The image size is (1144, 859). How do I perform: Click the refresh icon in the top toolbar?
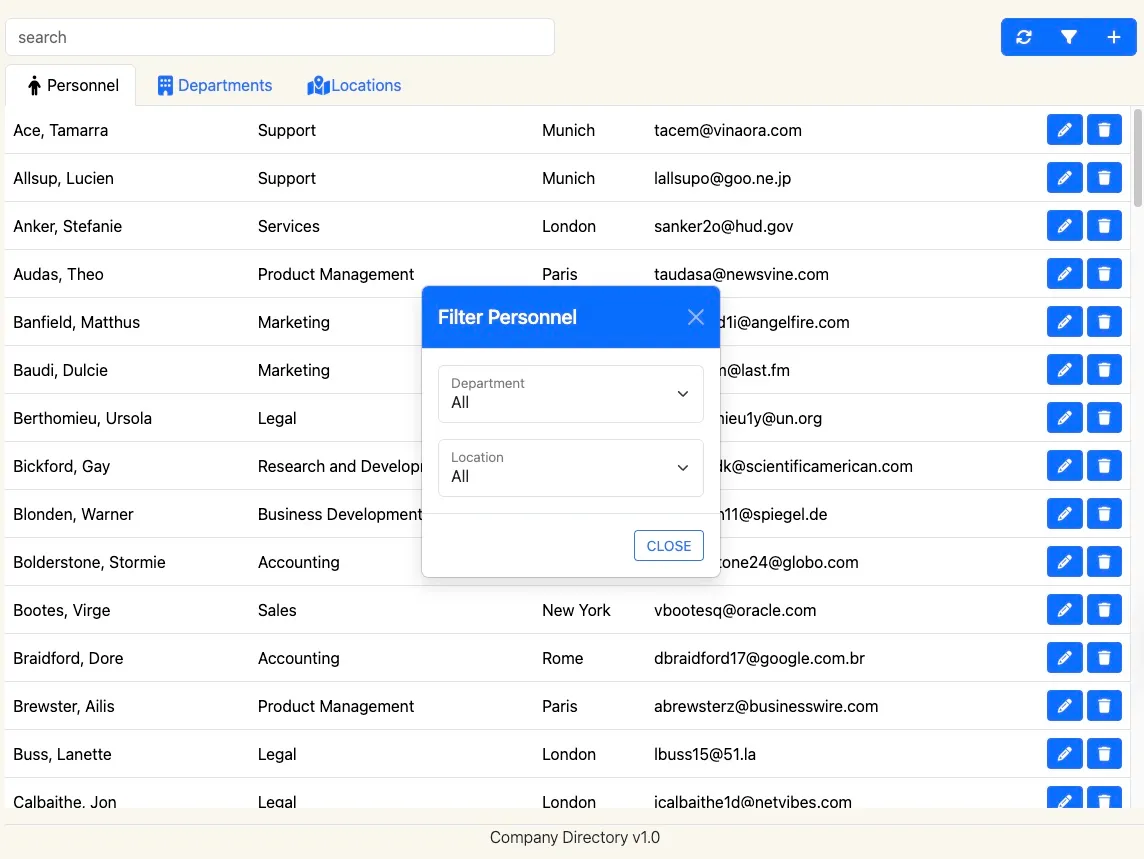click(x=1023, y=37)
